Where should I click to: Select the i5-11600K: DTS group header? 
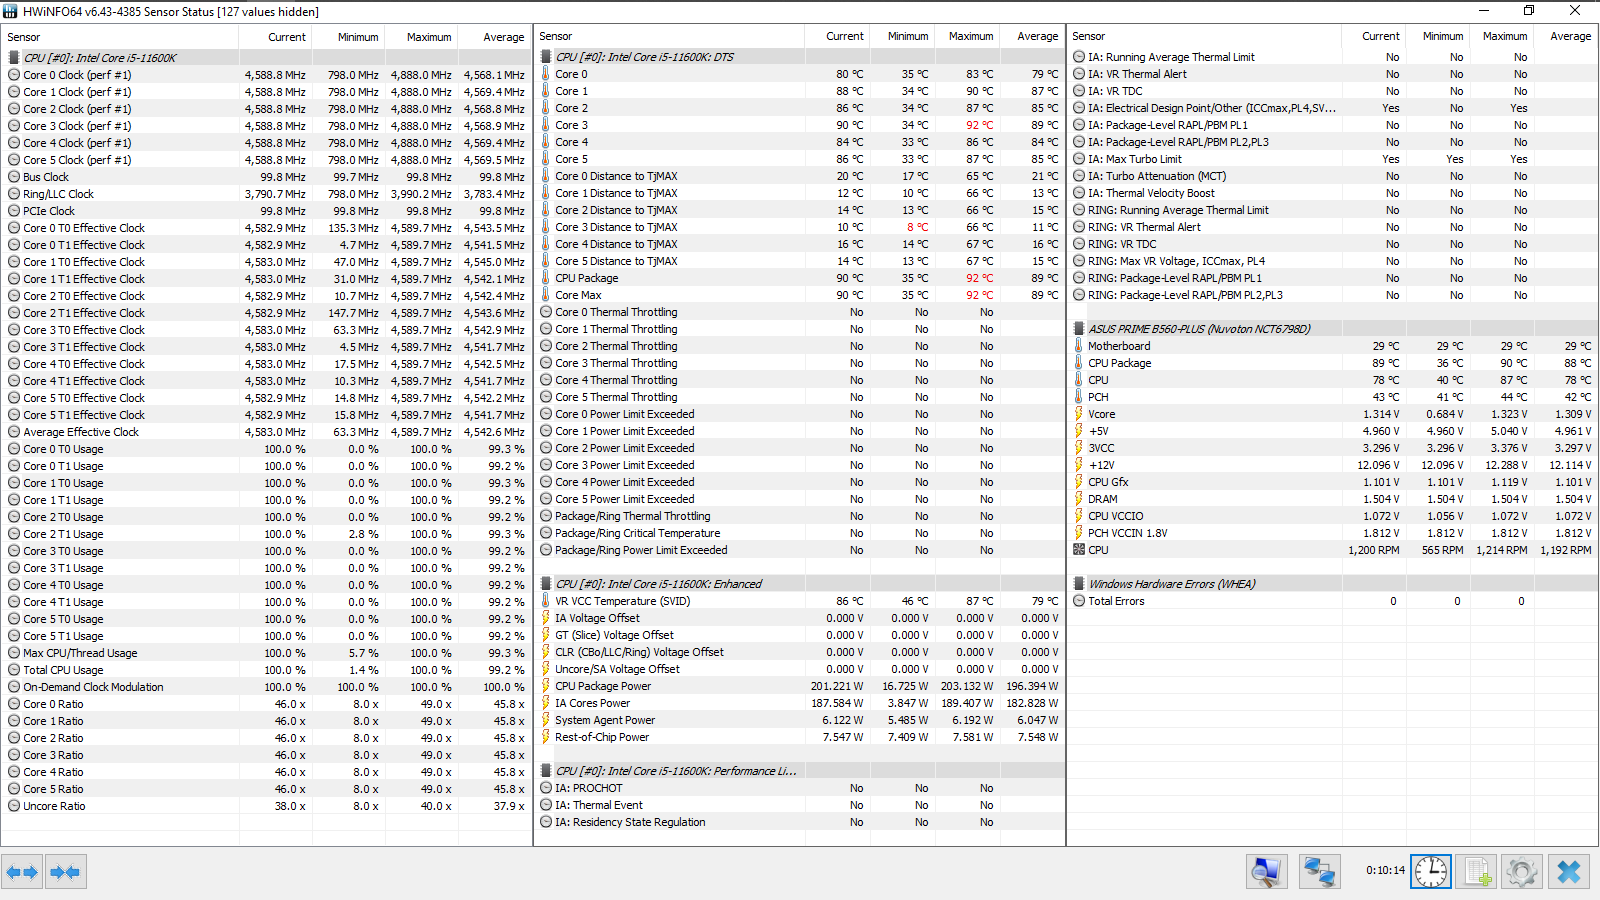point(799,57)
